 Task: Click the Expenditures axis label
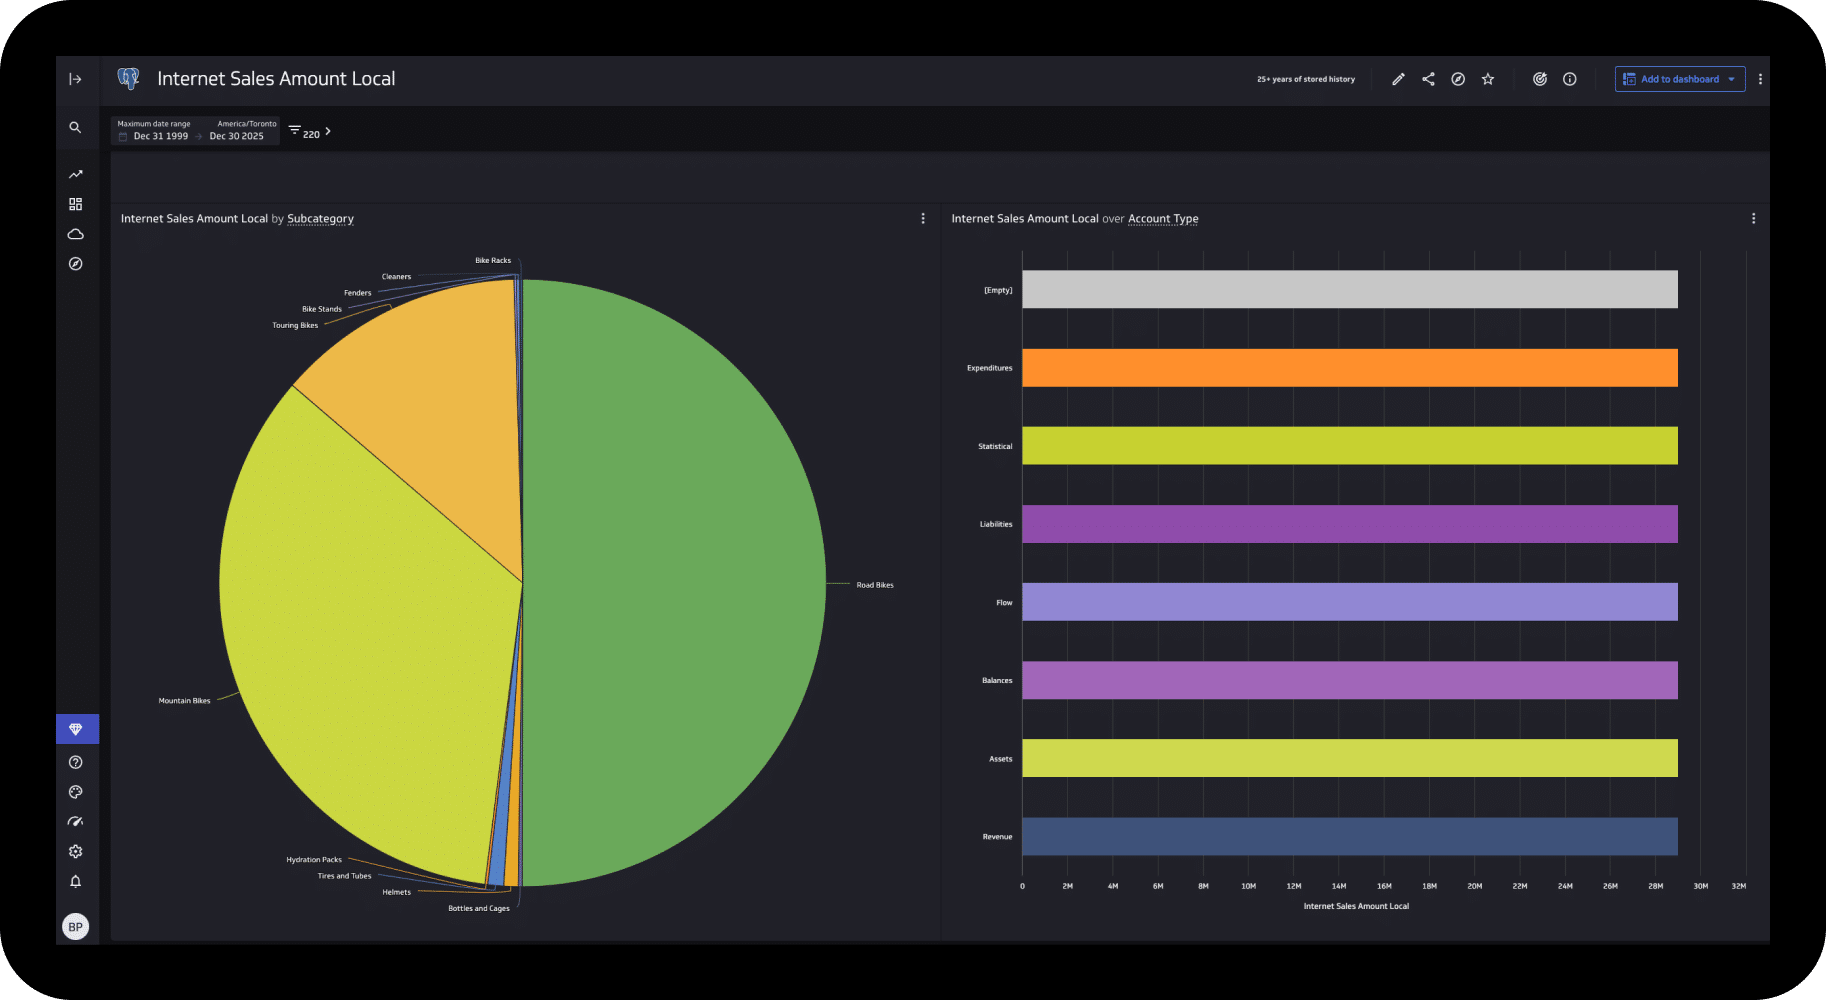pyautogui.click(x=989, y=368)
